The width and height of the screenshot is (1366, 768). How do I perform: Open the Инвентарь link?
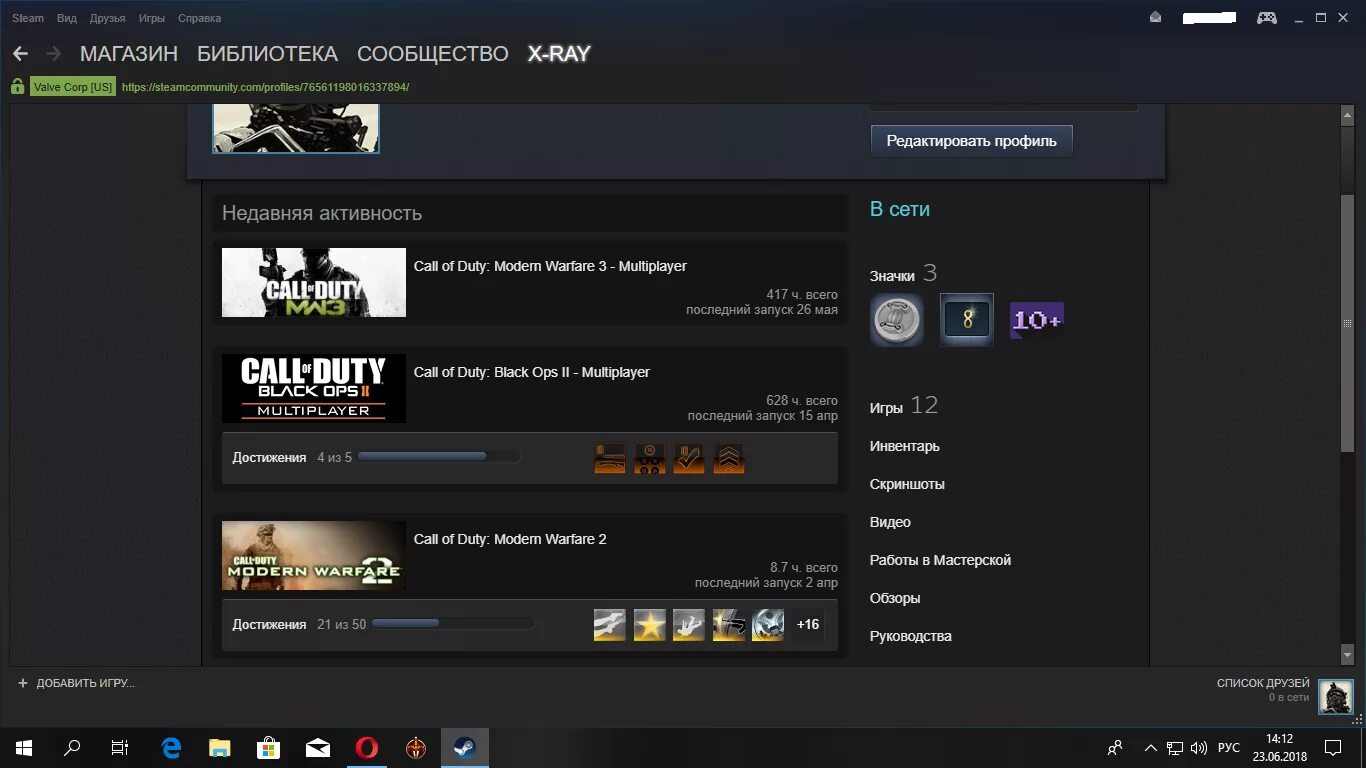[905, 446]
